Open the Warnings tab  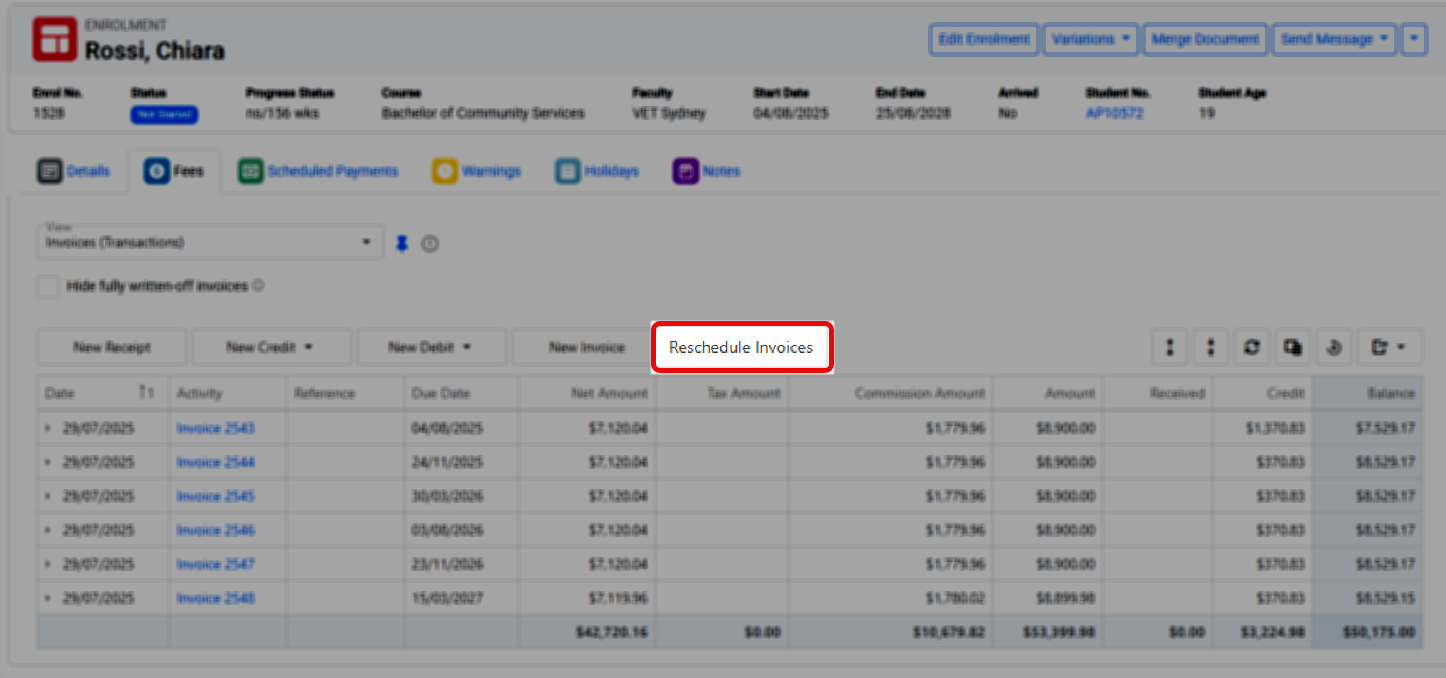pyautogui.click(x=477, y=171)
